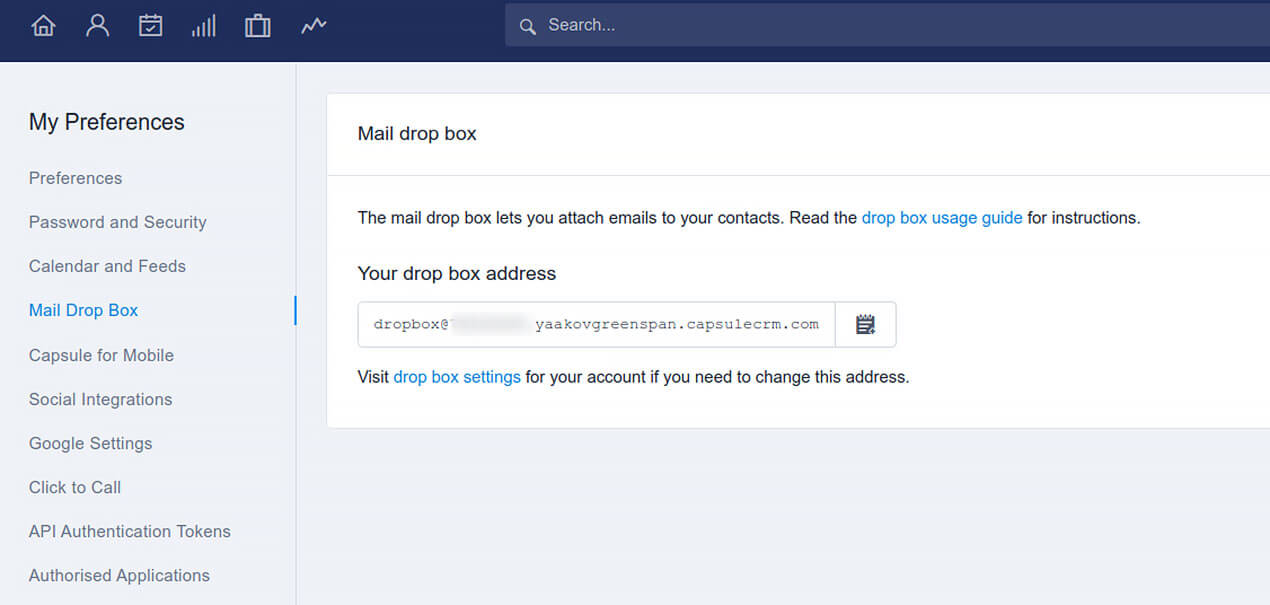Go to the Home dashboard icon

[43, 26]
